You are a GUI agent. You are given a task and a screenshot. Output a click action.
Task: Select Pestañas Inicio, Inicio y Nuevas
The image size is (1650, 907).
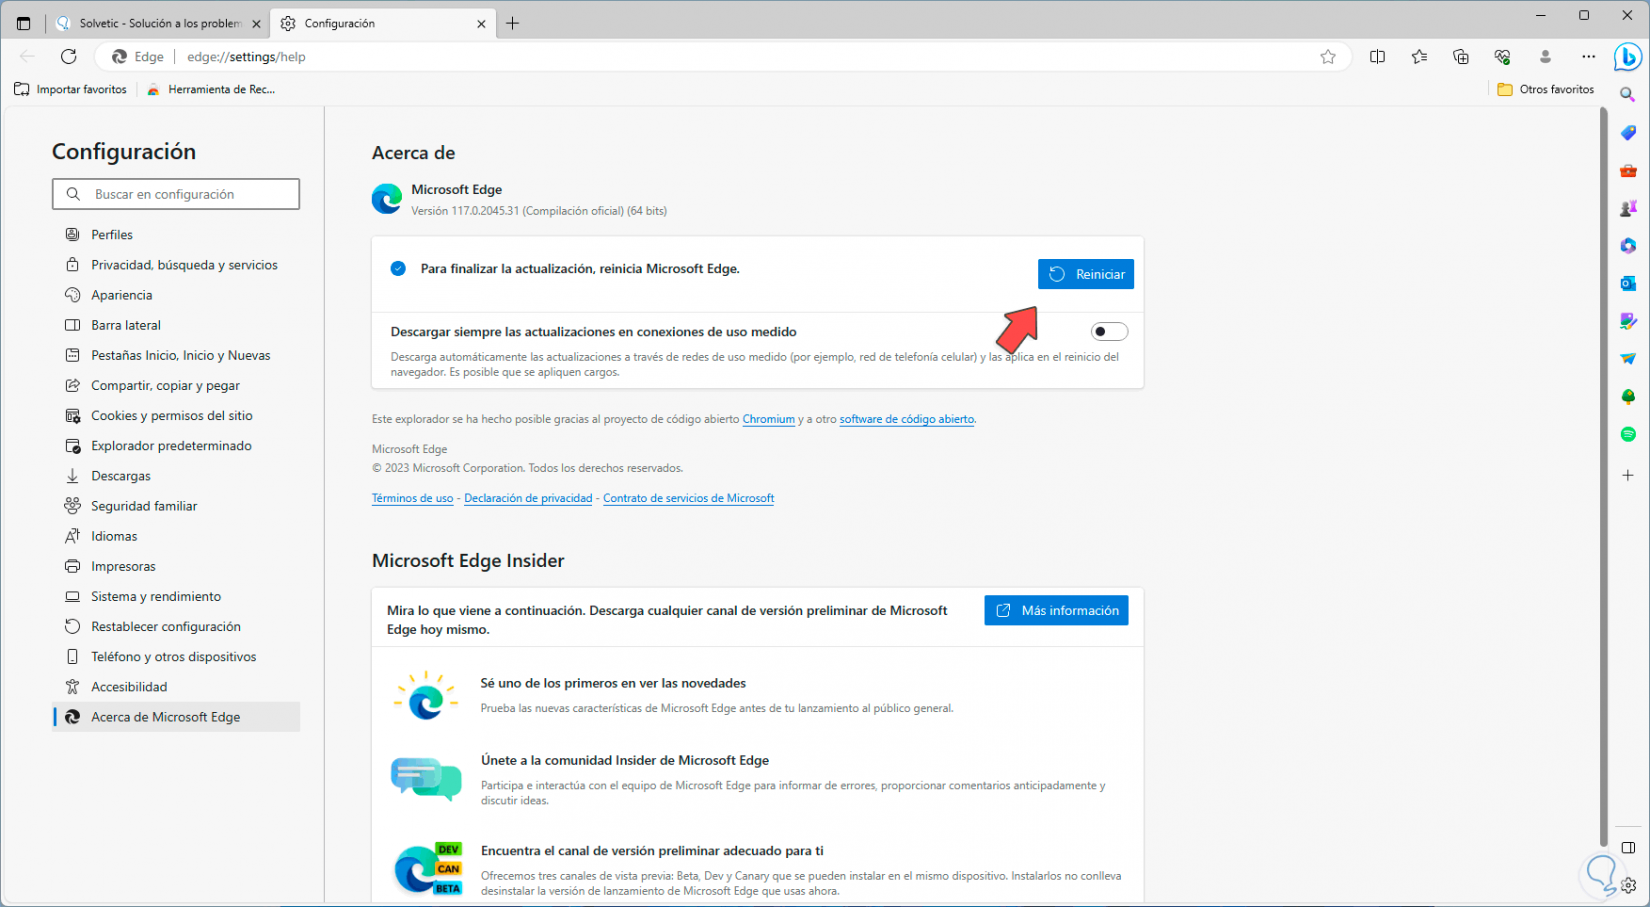[176, 355]
